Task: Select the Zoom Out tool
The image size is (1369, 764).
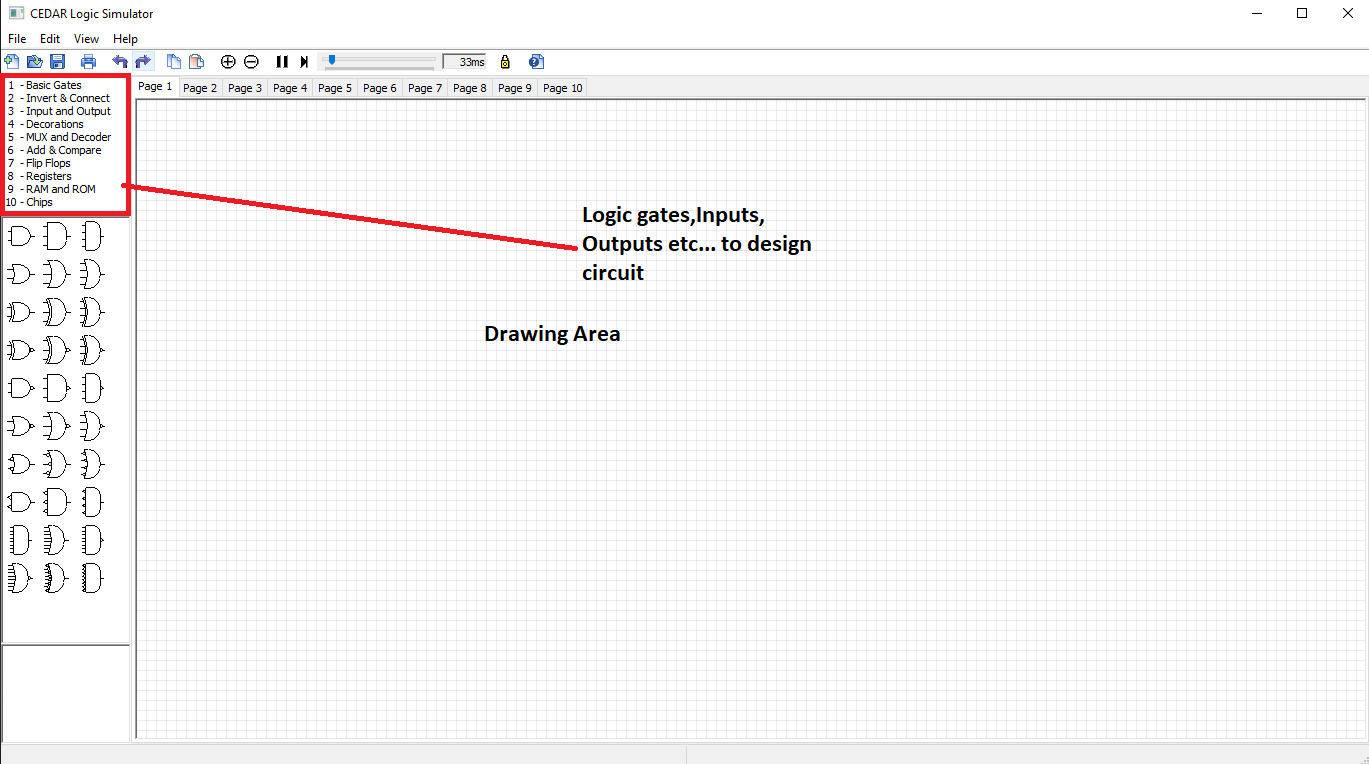Action: tap(251, 61)
